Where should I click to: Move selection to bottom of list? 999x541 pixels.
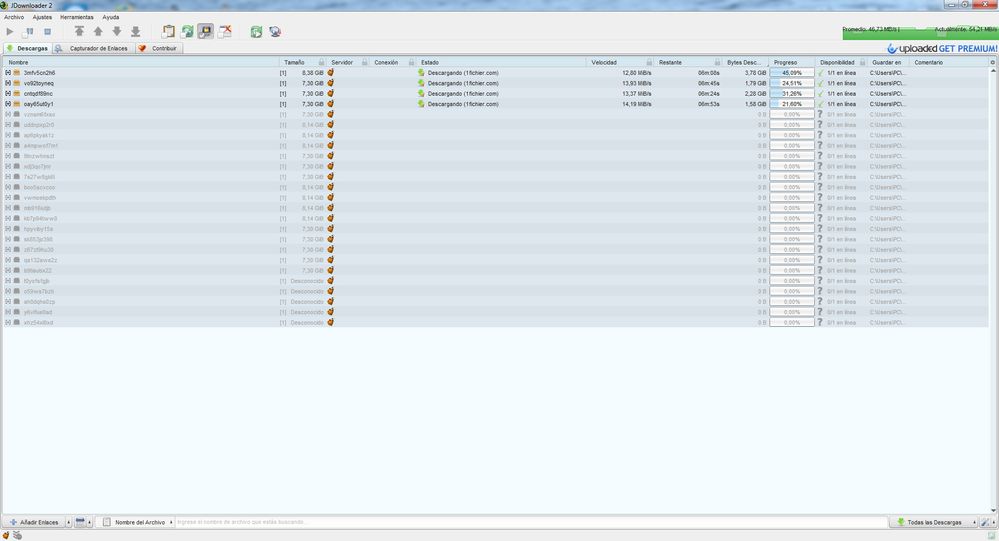135,32
